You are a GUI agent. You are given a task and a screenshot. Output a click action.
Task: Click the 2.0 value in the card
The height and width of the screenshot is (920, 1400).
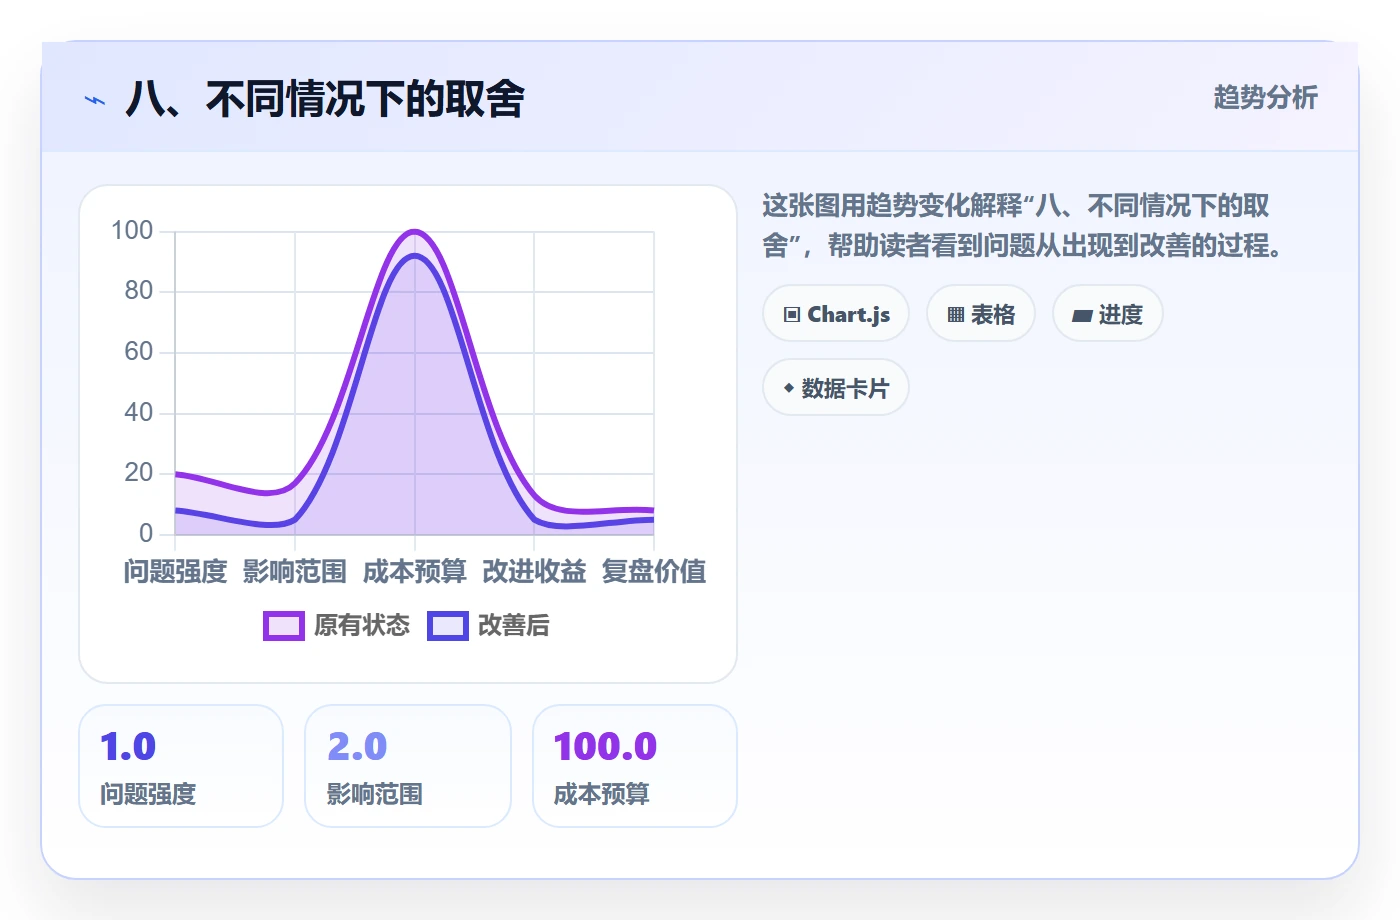pos(357,746)
